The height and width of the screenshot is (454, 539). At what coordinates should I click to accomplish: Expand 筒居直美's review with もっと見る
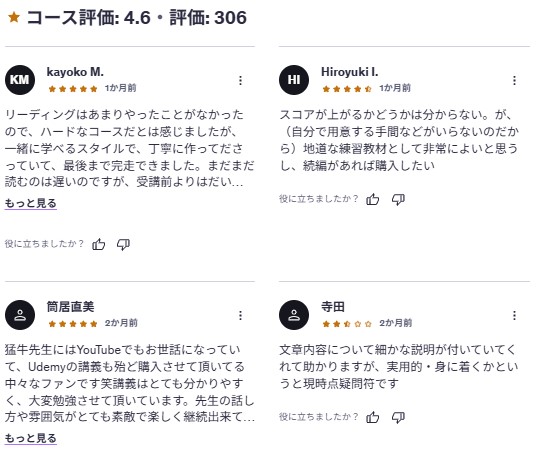(31, 438)
